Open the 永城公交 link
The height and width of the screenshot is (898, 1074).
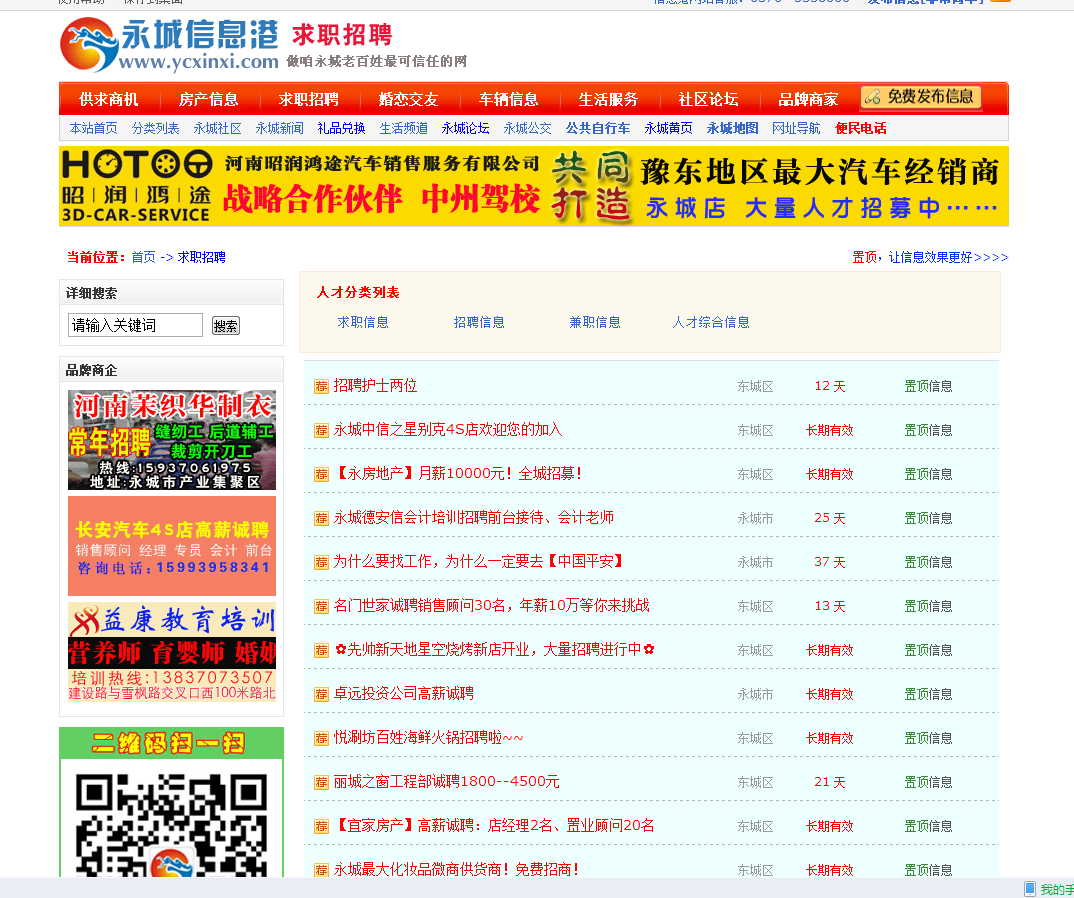(527, 128)
